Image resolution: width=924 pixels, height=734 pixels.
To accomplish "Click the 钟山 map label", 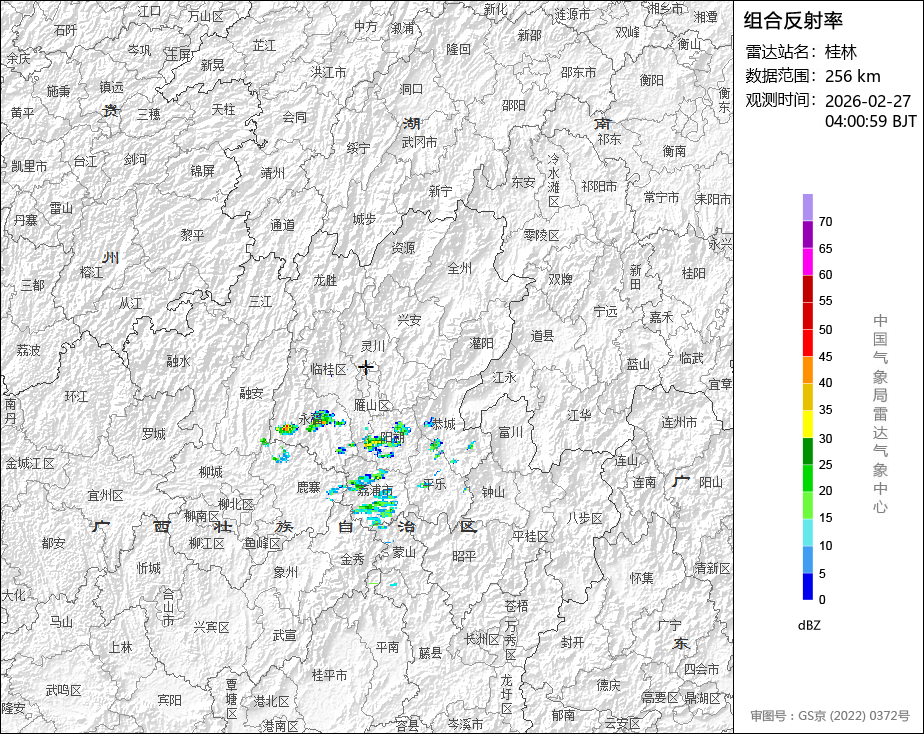I will (x=493, y=492).
